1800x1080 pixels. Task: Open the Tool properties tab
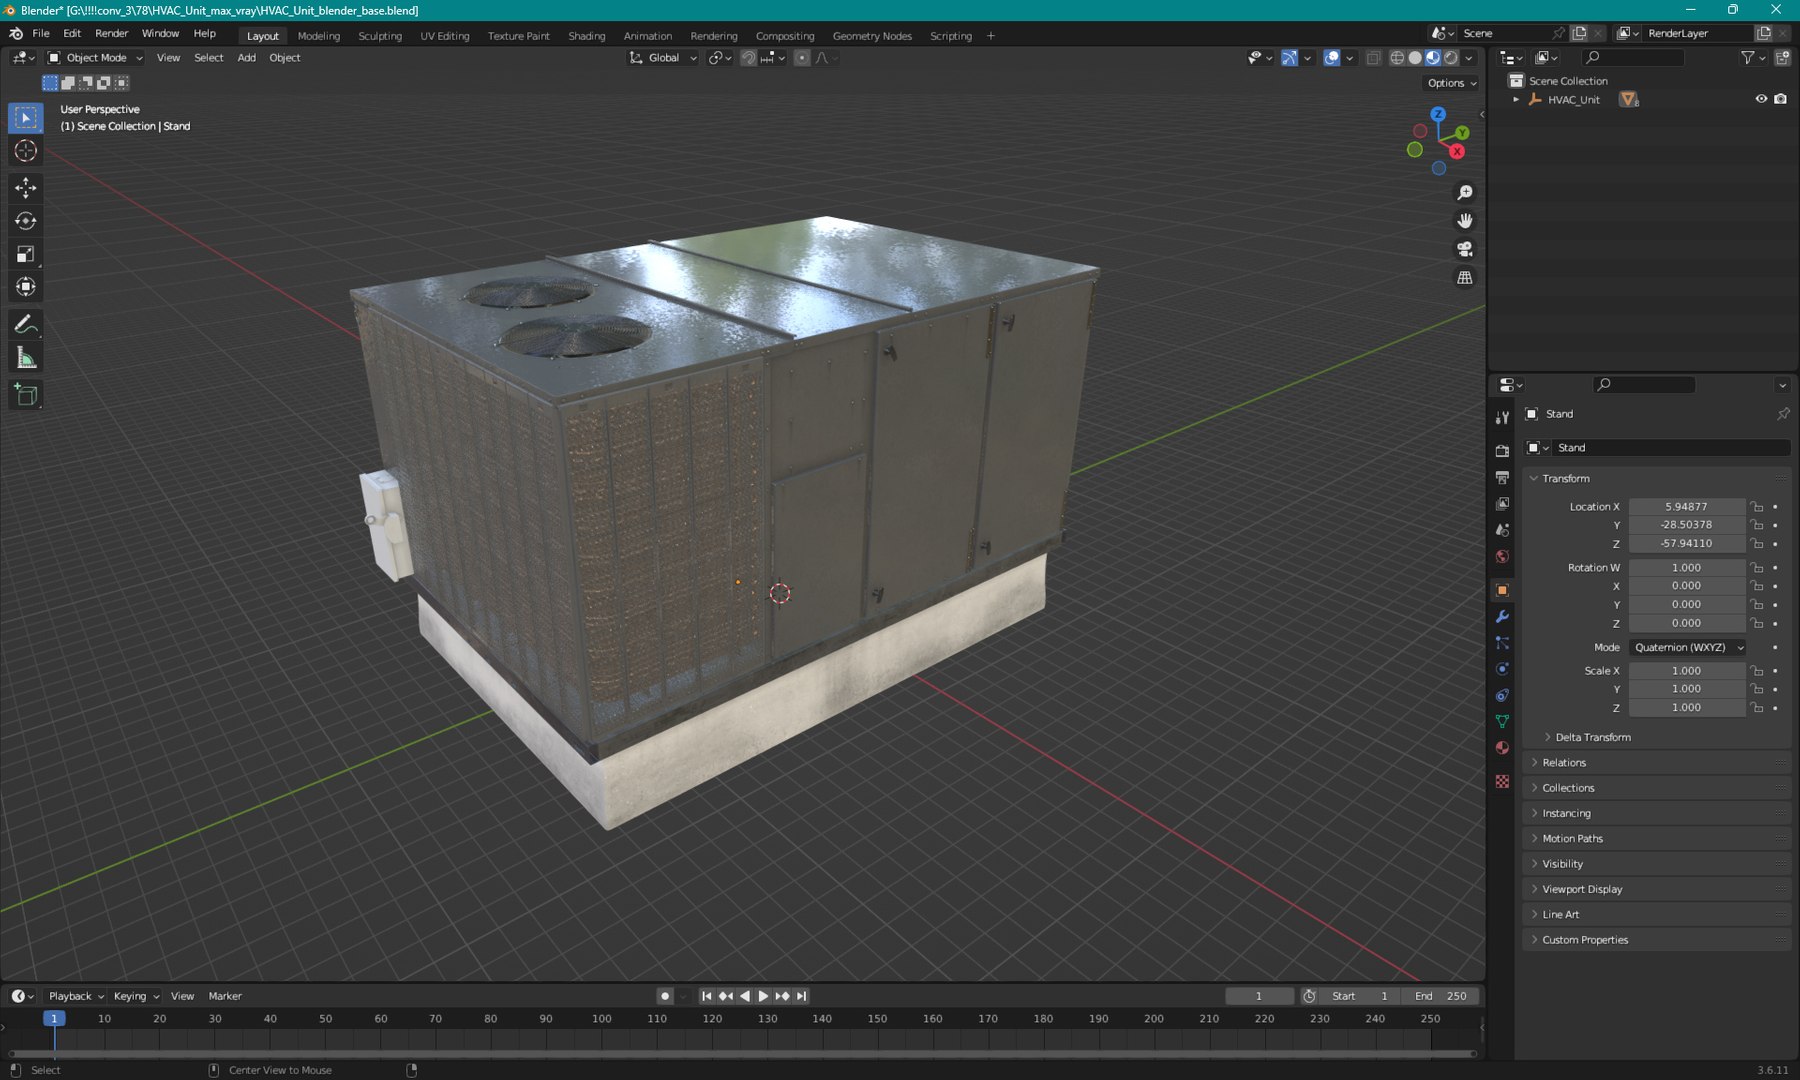1502,418
